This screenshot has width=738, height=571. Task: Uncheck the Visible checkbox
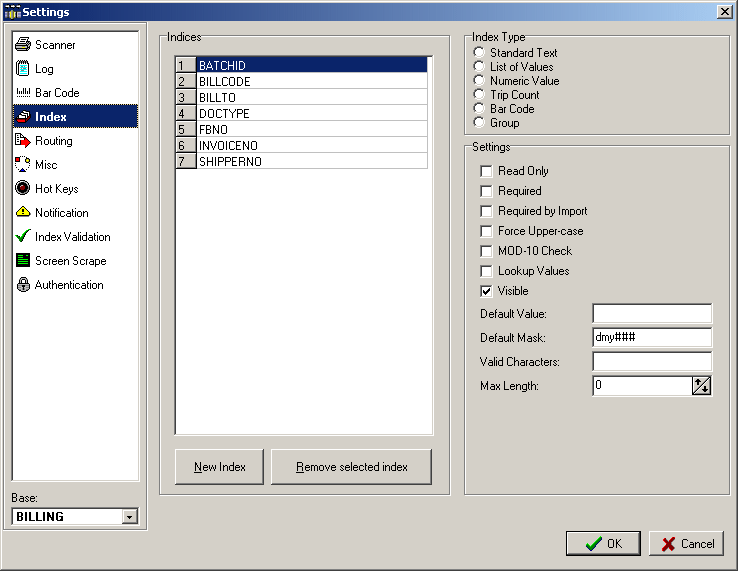coord(486,291)
